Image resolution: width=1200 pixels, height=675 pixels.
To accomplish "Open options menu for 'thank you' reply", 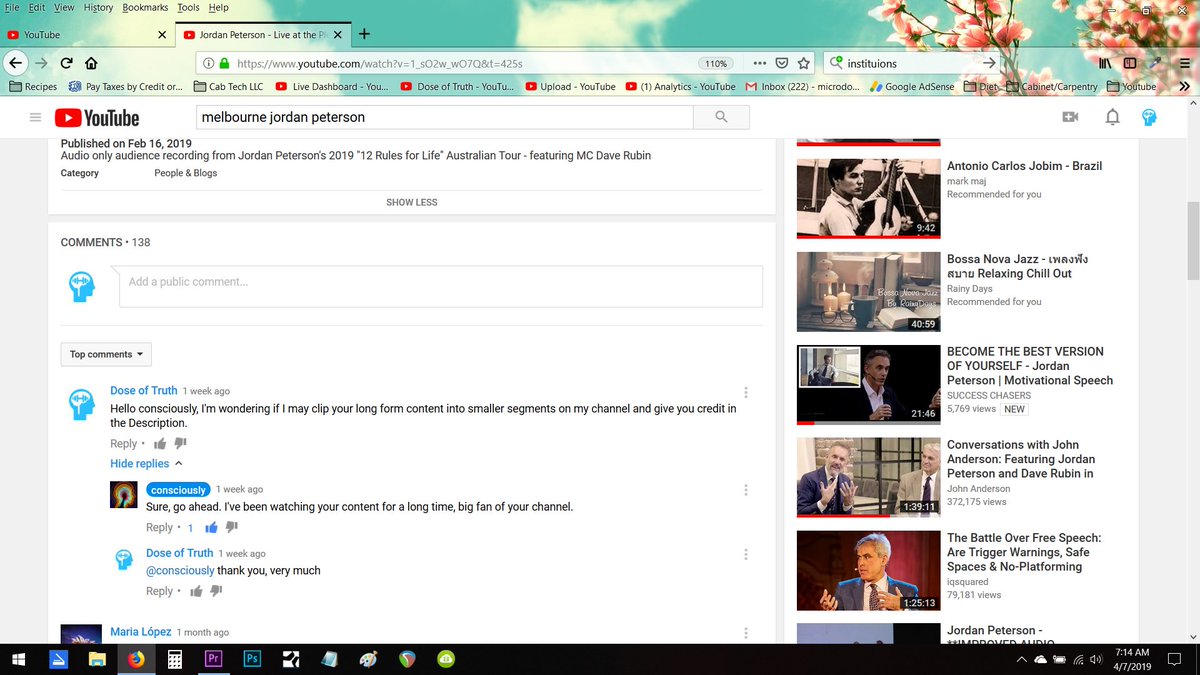I will [x=746, y=554].
